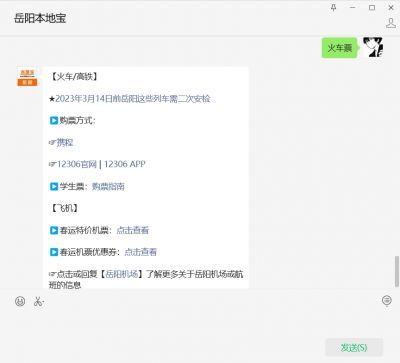The width and height of the screenshot is (400, 363).
Task: Click the 火车票 sent message bubble
Action: click(339, 48)
